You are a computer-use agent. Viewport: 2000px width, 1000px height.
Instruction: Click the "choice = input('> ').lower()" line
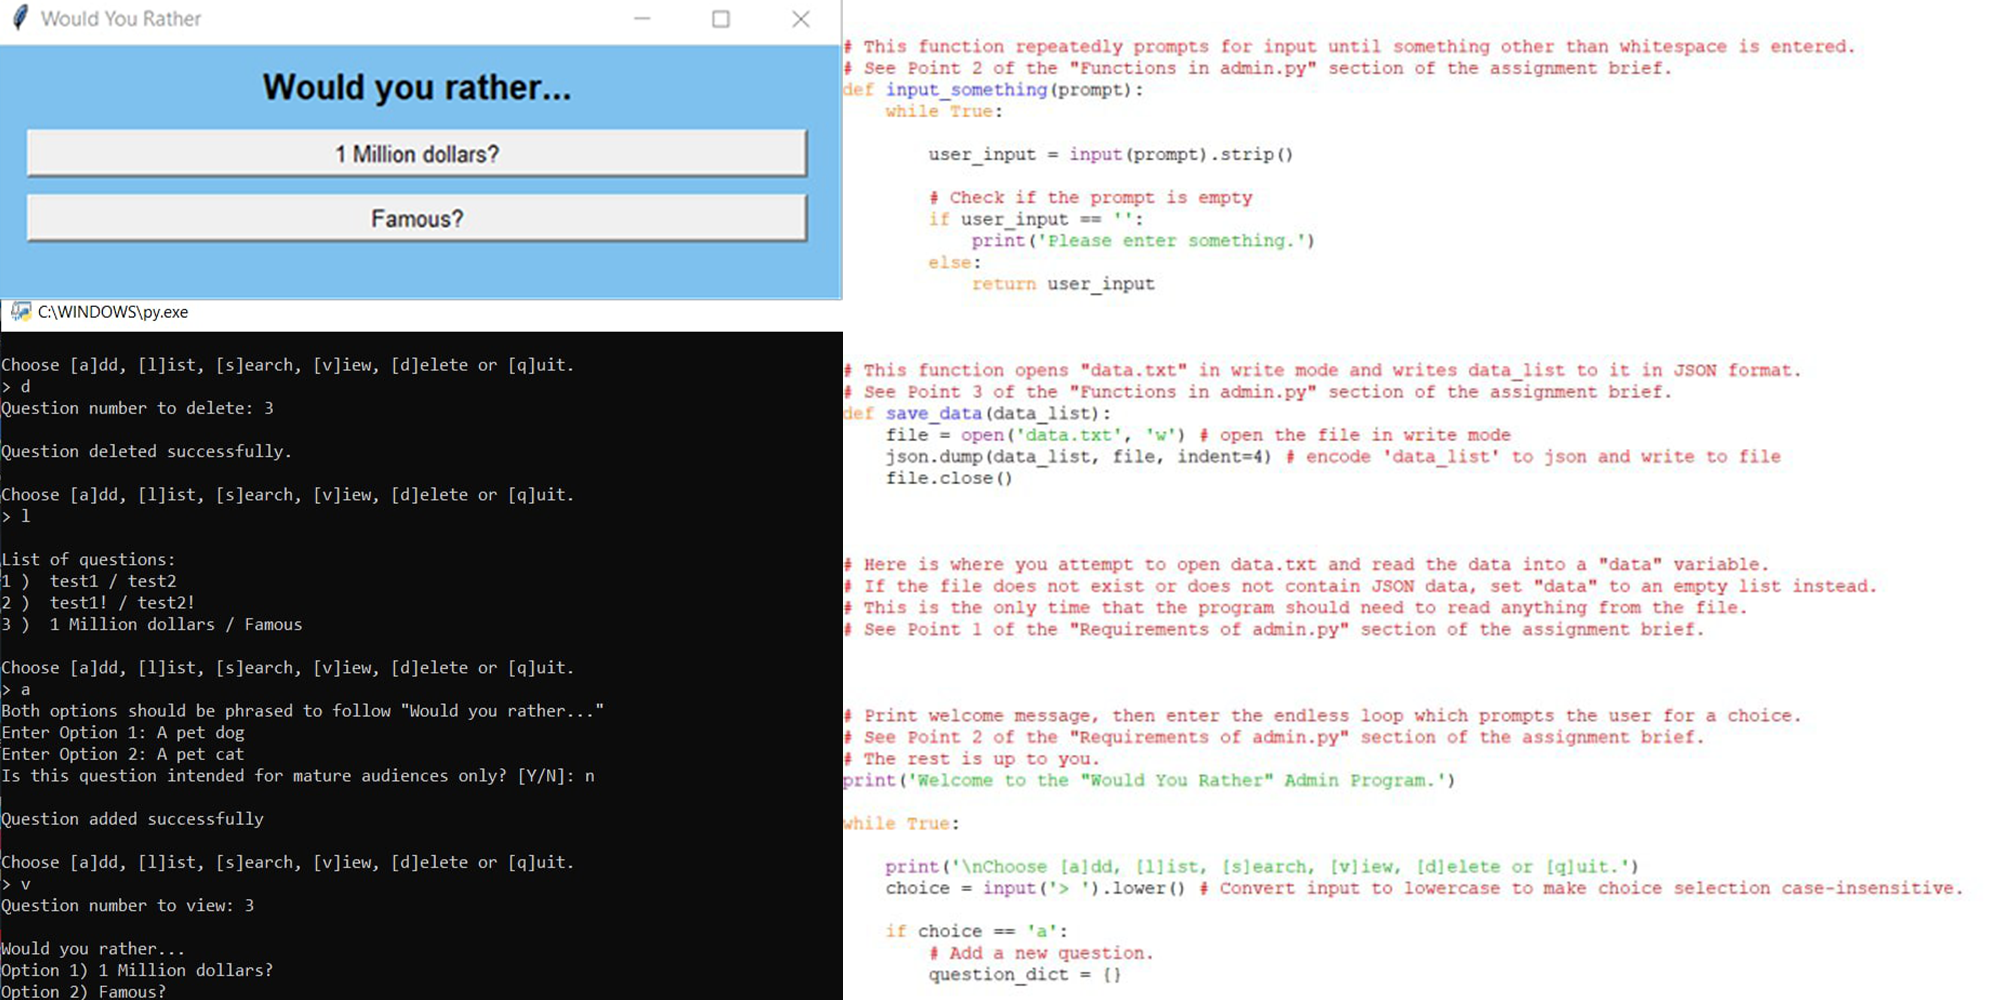(1035, 888)
